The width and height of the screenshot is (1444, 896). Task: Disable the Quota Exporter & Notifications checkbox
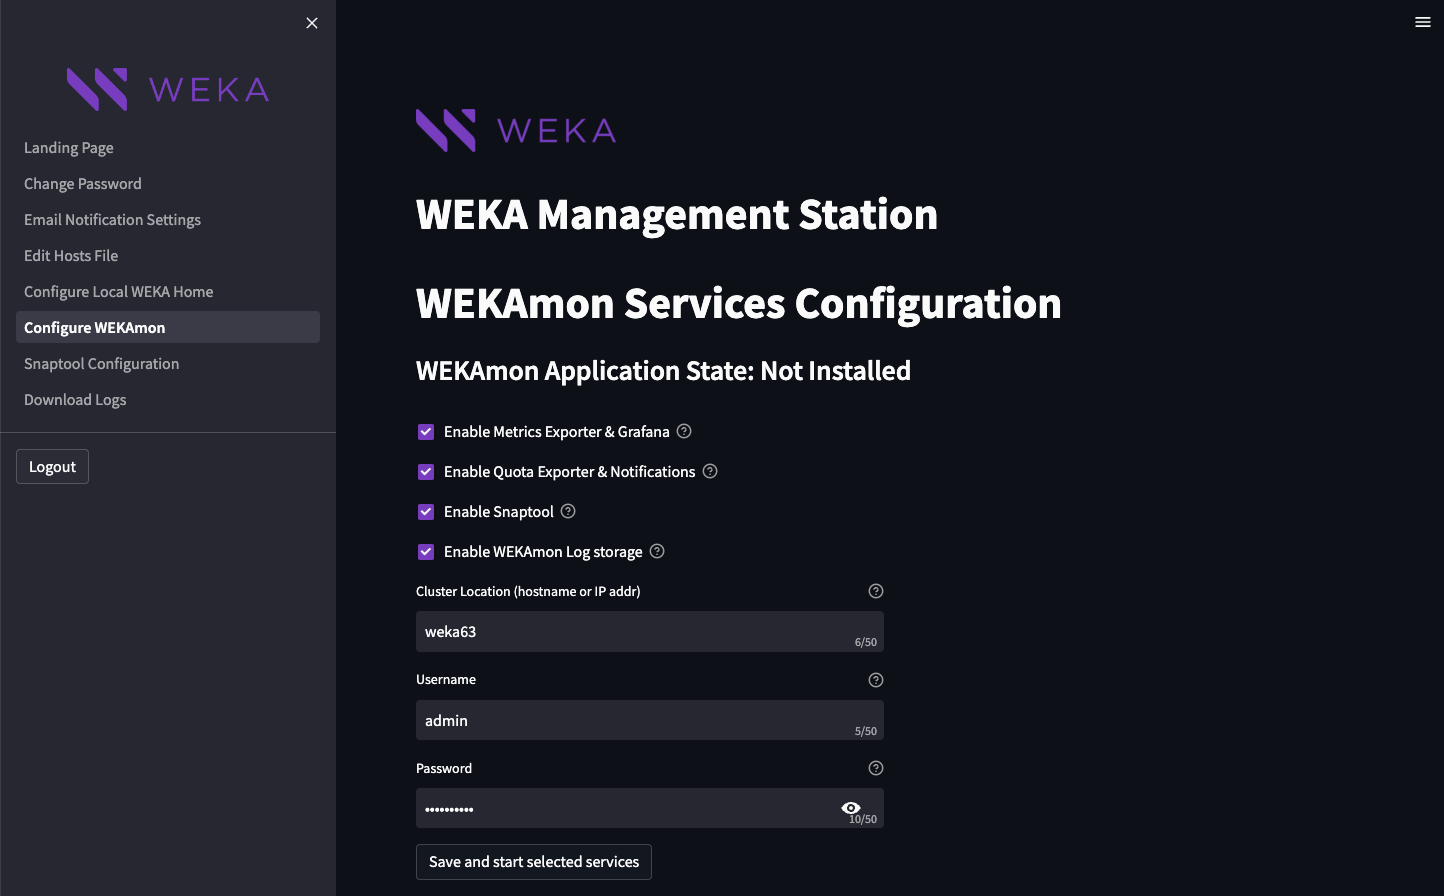click(x=426, y=472)
